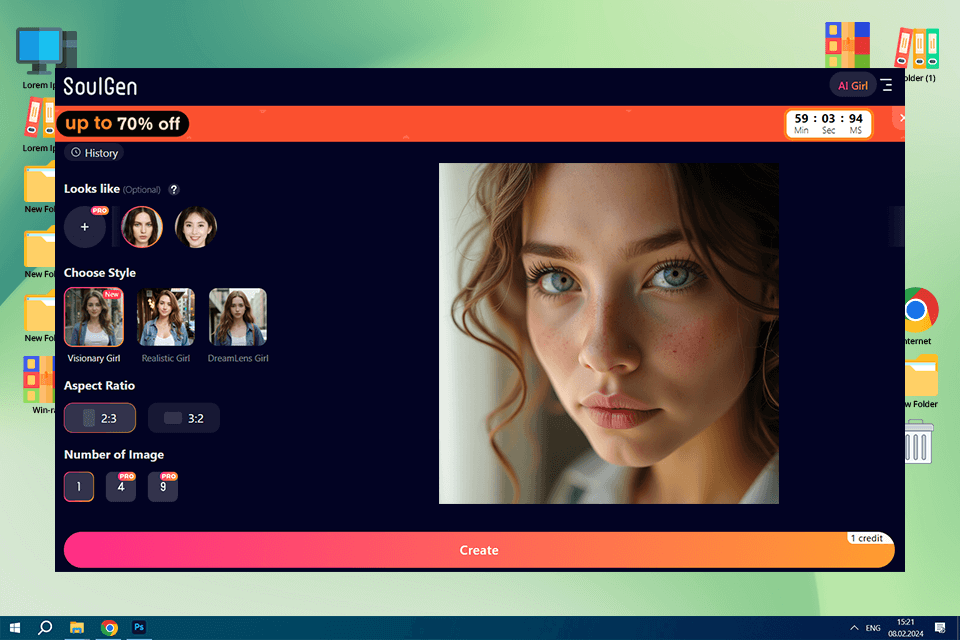Set aspect ratio to 3:2
960x640 pixels.
click(x=184, y=418)
